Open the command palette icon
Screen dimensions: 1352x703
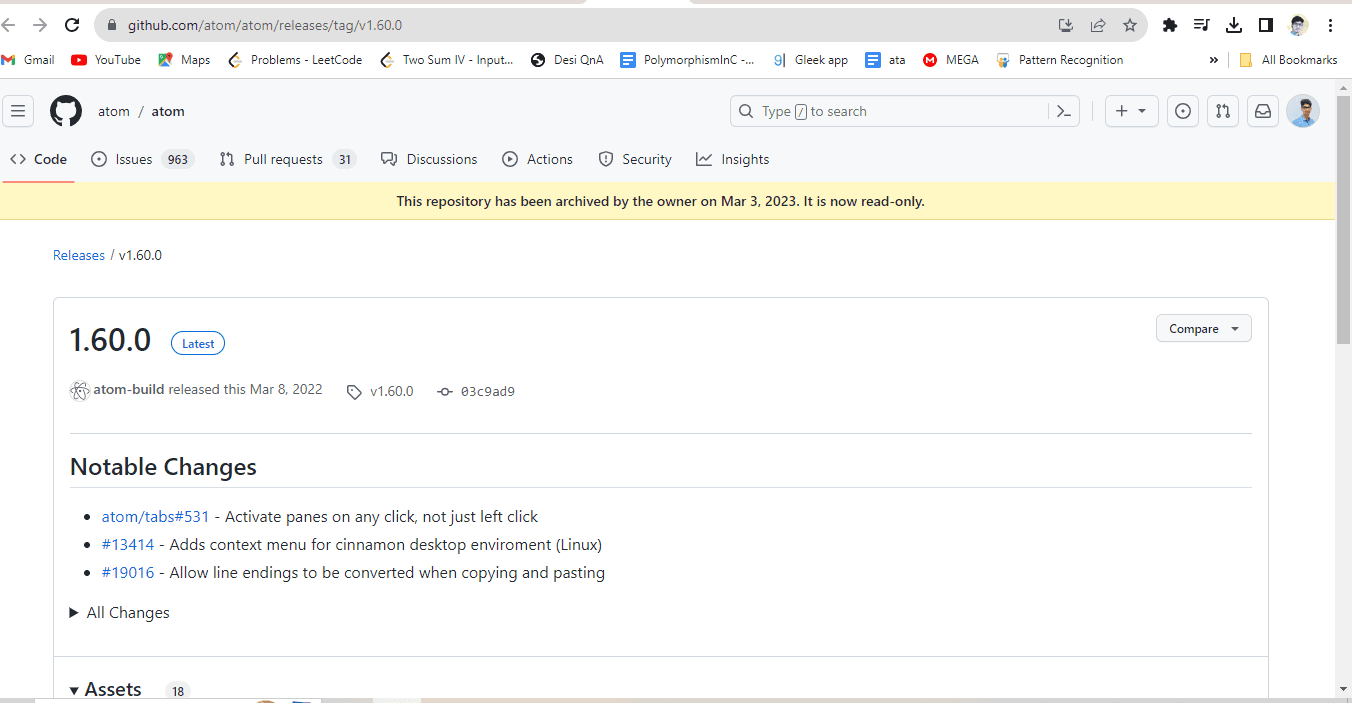tap(1064, 111)
